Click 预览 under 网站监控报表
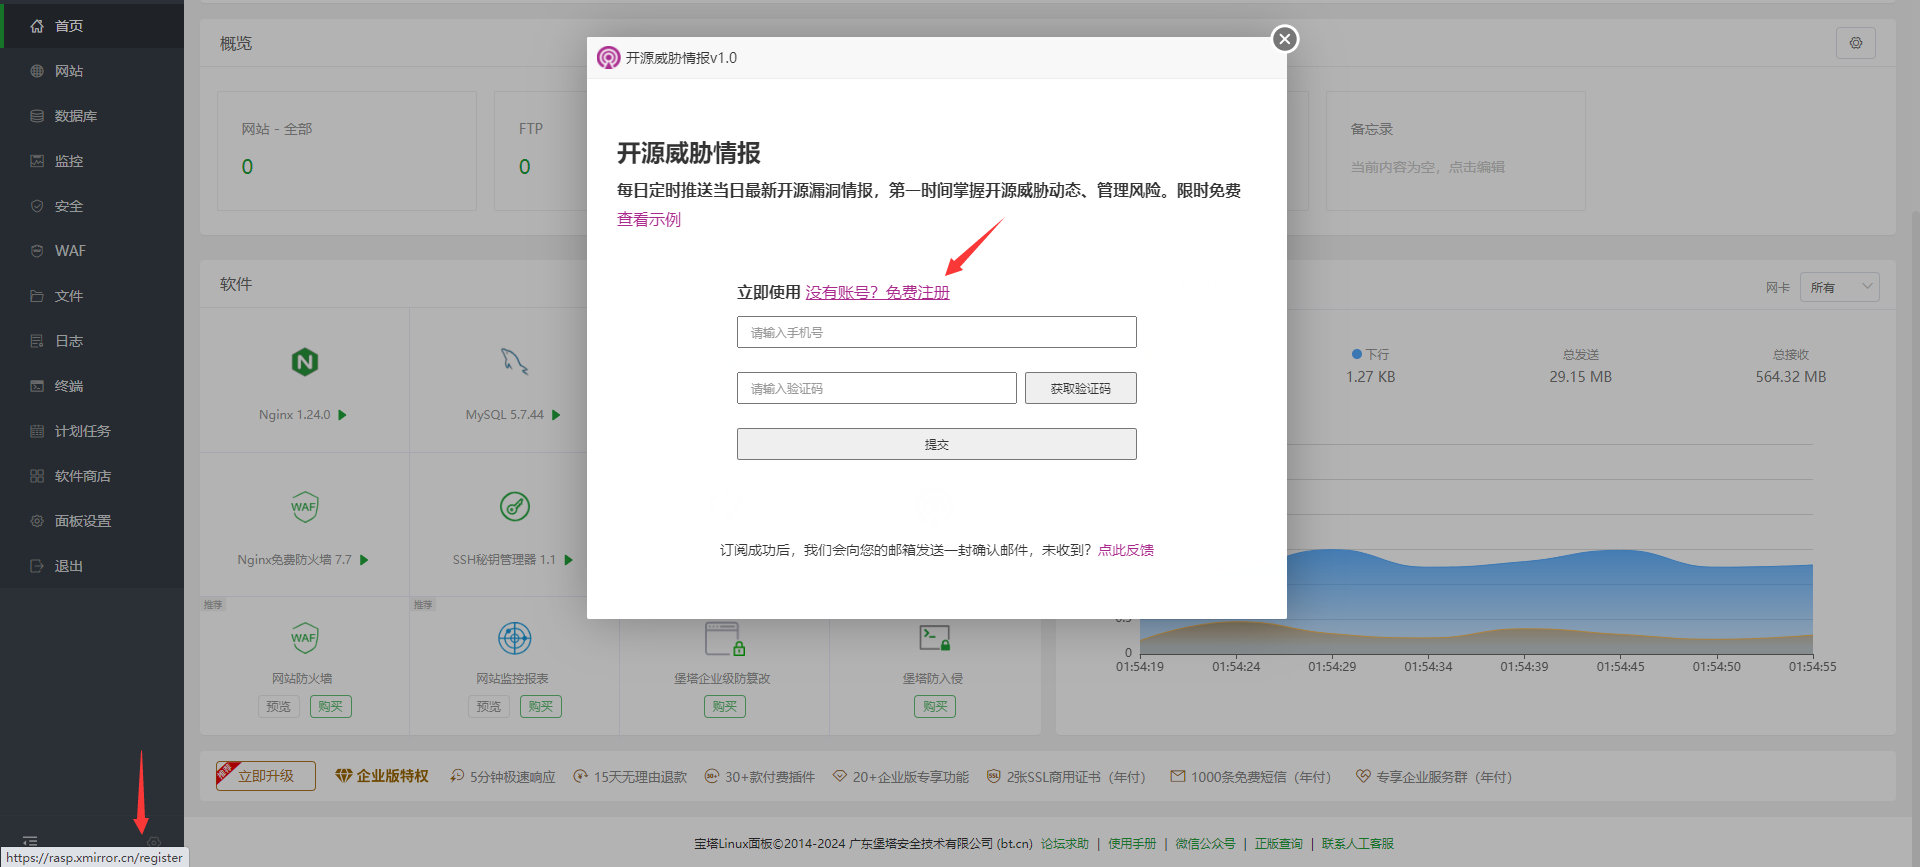 pos(489,707)
